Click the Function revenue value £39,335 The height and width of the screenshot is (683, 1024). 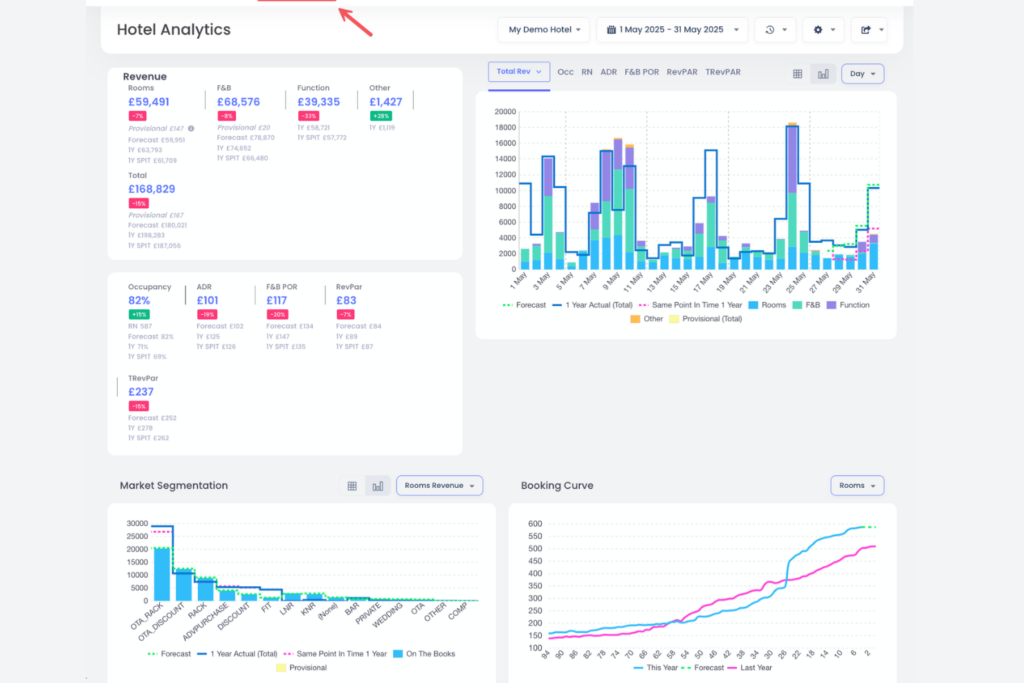pyautogui.click(x=319, y=102)
